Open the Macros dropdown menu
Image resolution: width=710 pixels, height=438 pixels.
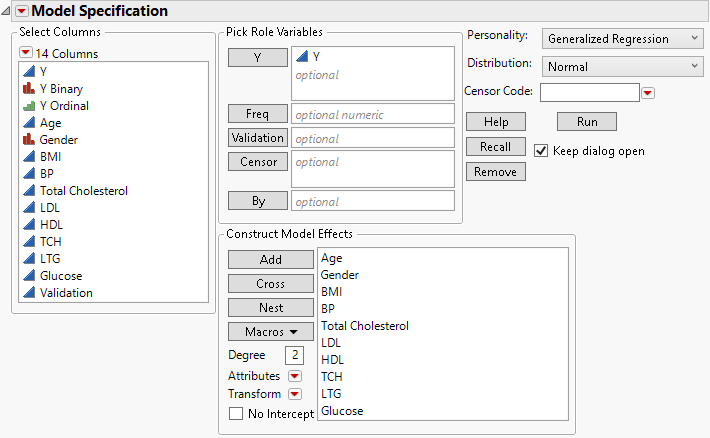pos(270,331)
